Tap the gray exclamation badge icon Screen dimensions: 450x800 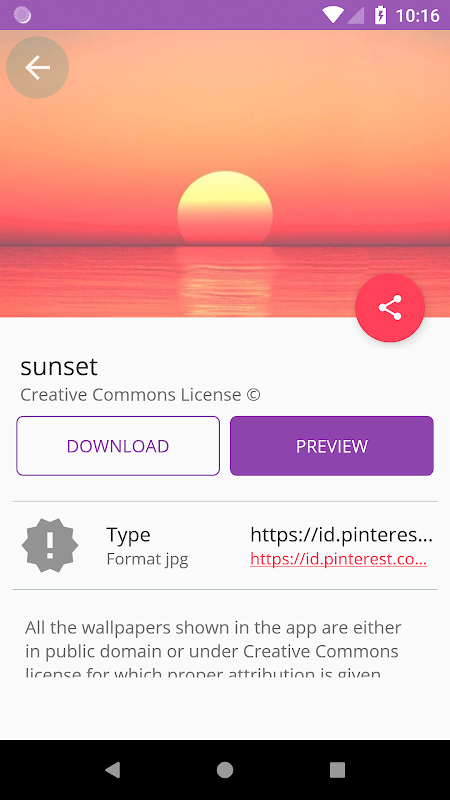click(50, 545)
